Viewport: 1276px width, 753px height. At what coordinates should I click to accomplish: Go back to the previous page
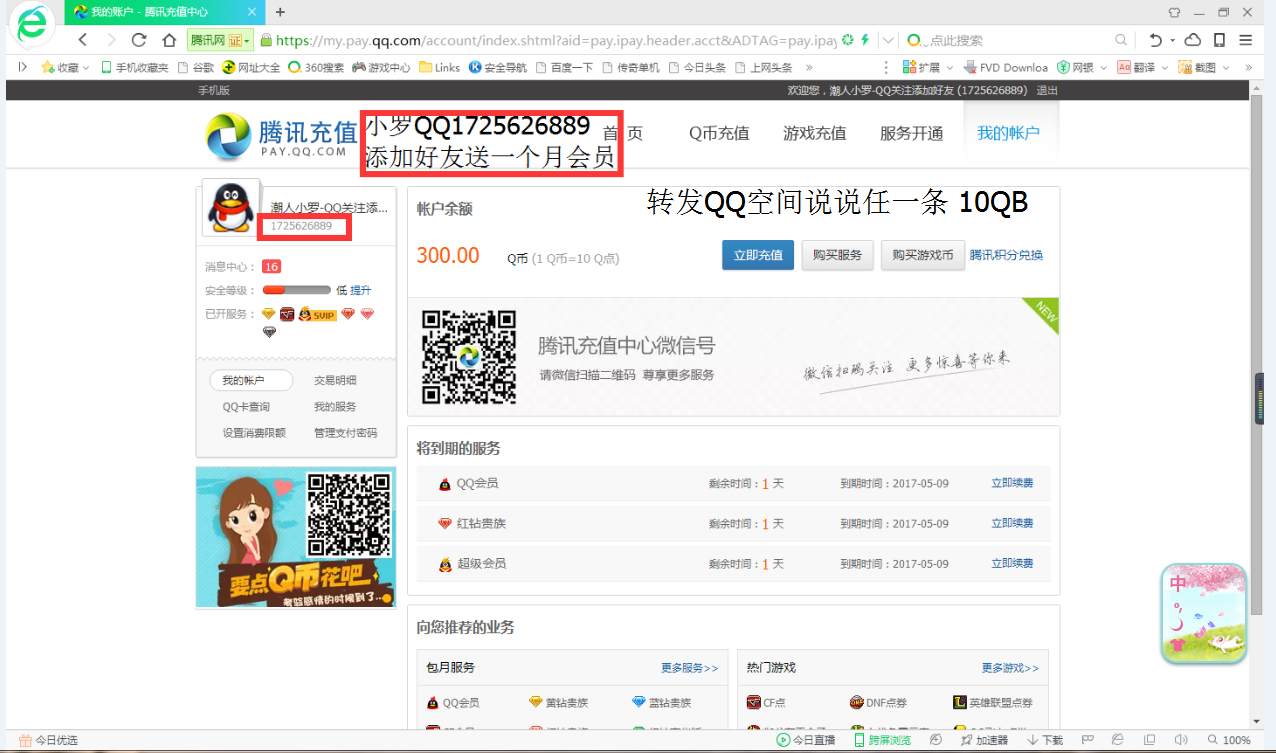pos(83,40)
